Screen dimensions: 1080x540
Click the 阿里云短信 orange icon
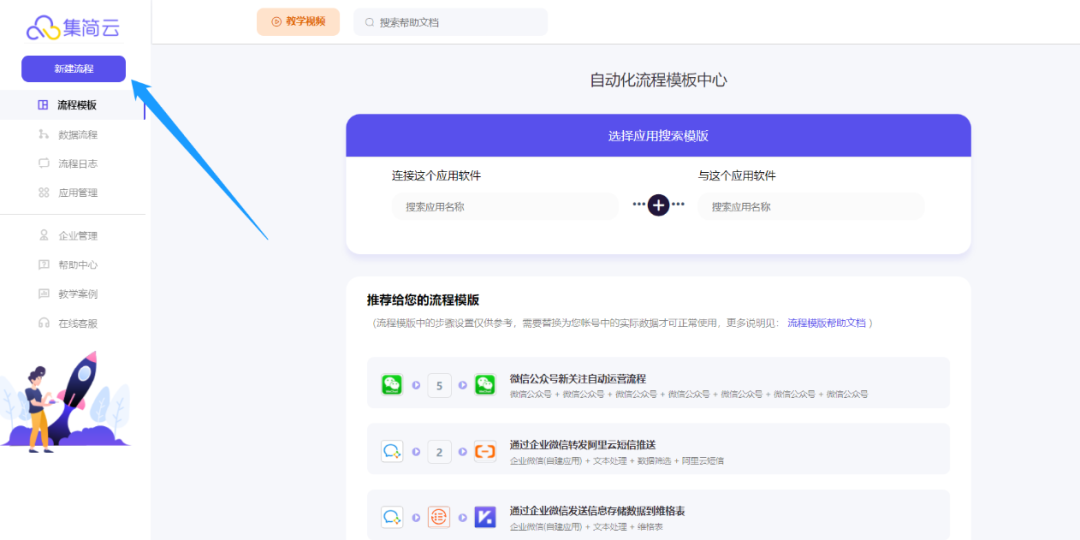[485, 451]
